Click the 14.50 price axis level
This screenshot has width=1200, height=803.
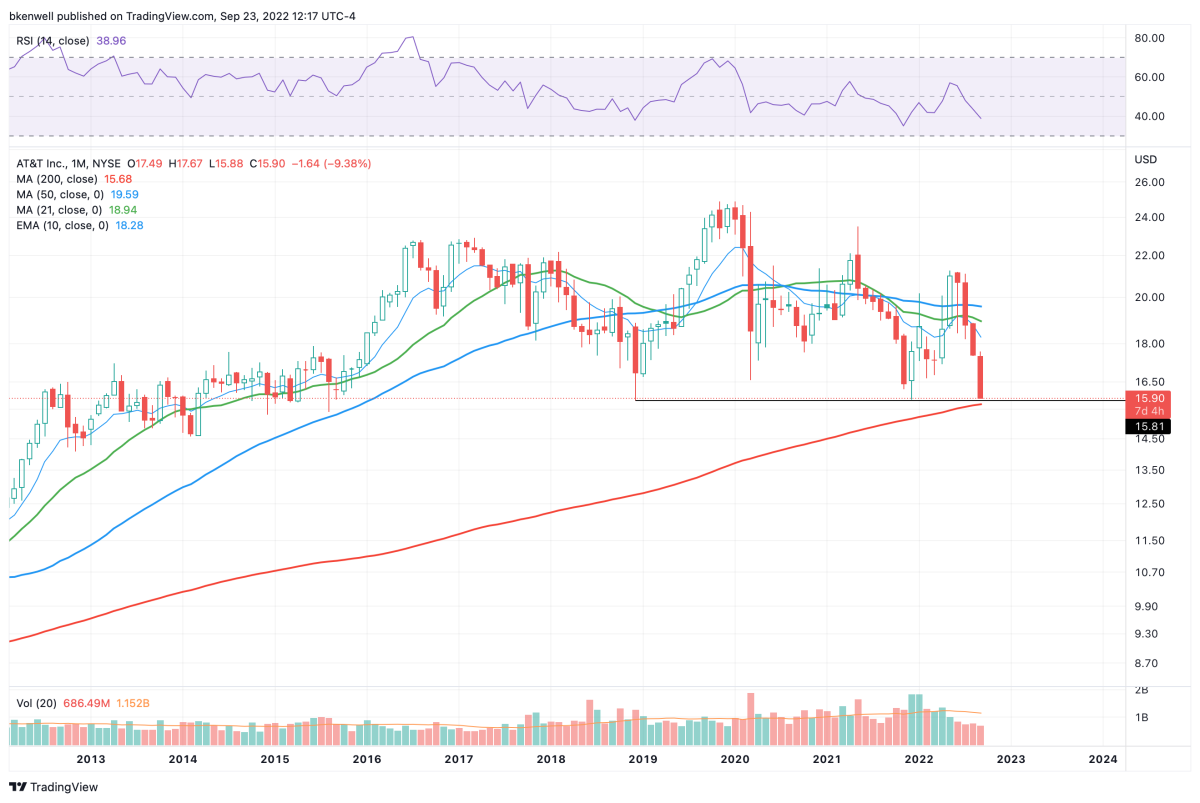pos(1149,439)
